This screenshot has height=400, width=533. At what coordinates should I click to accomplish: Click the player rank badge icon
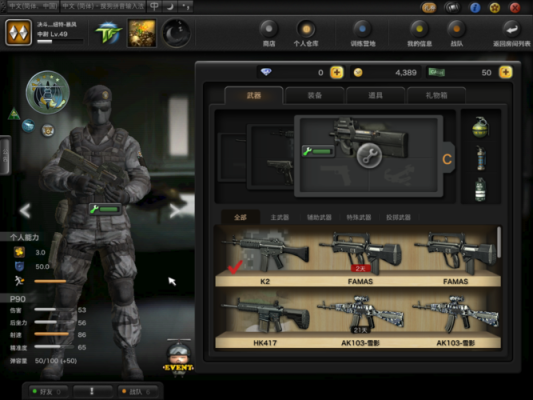(18, 33)
